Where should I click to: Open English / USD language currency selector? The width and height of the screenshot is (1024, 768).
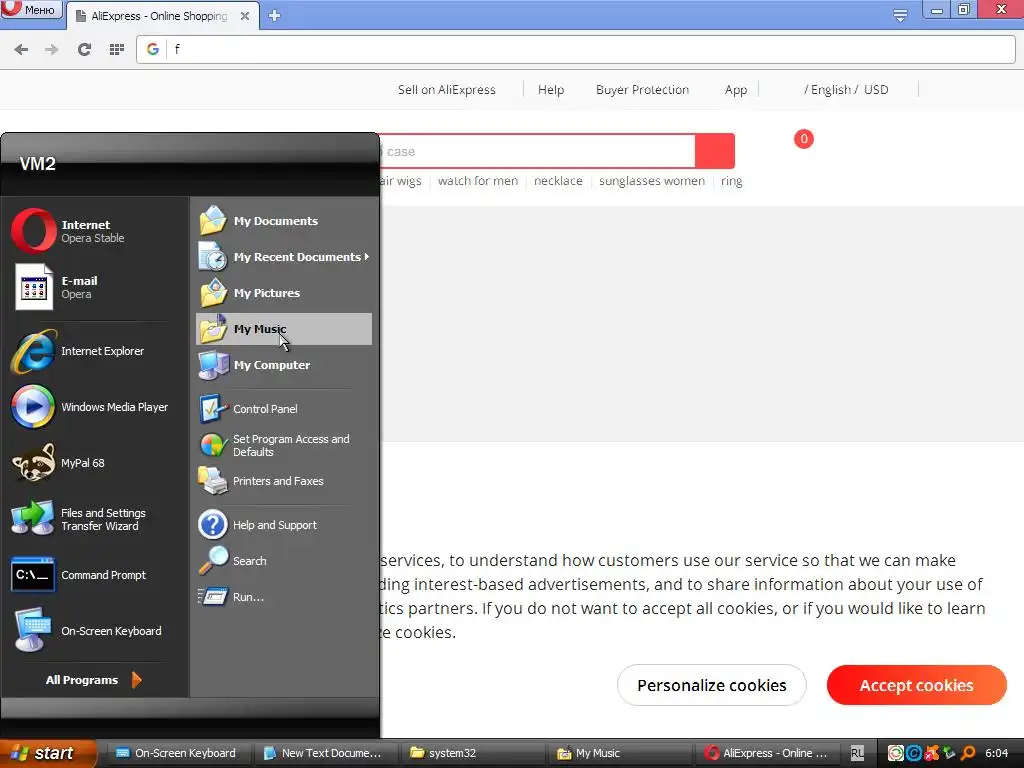click(x=846, y=89)
